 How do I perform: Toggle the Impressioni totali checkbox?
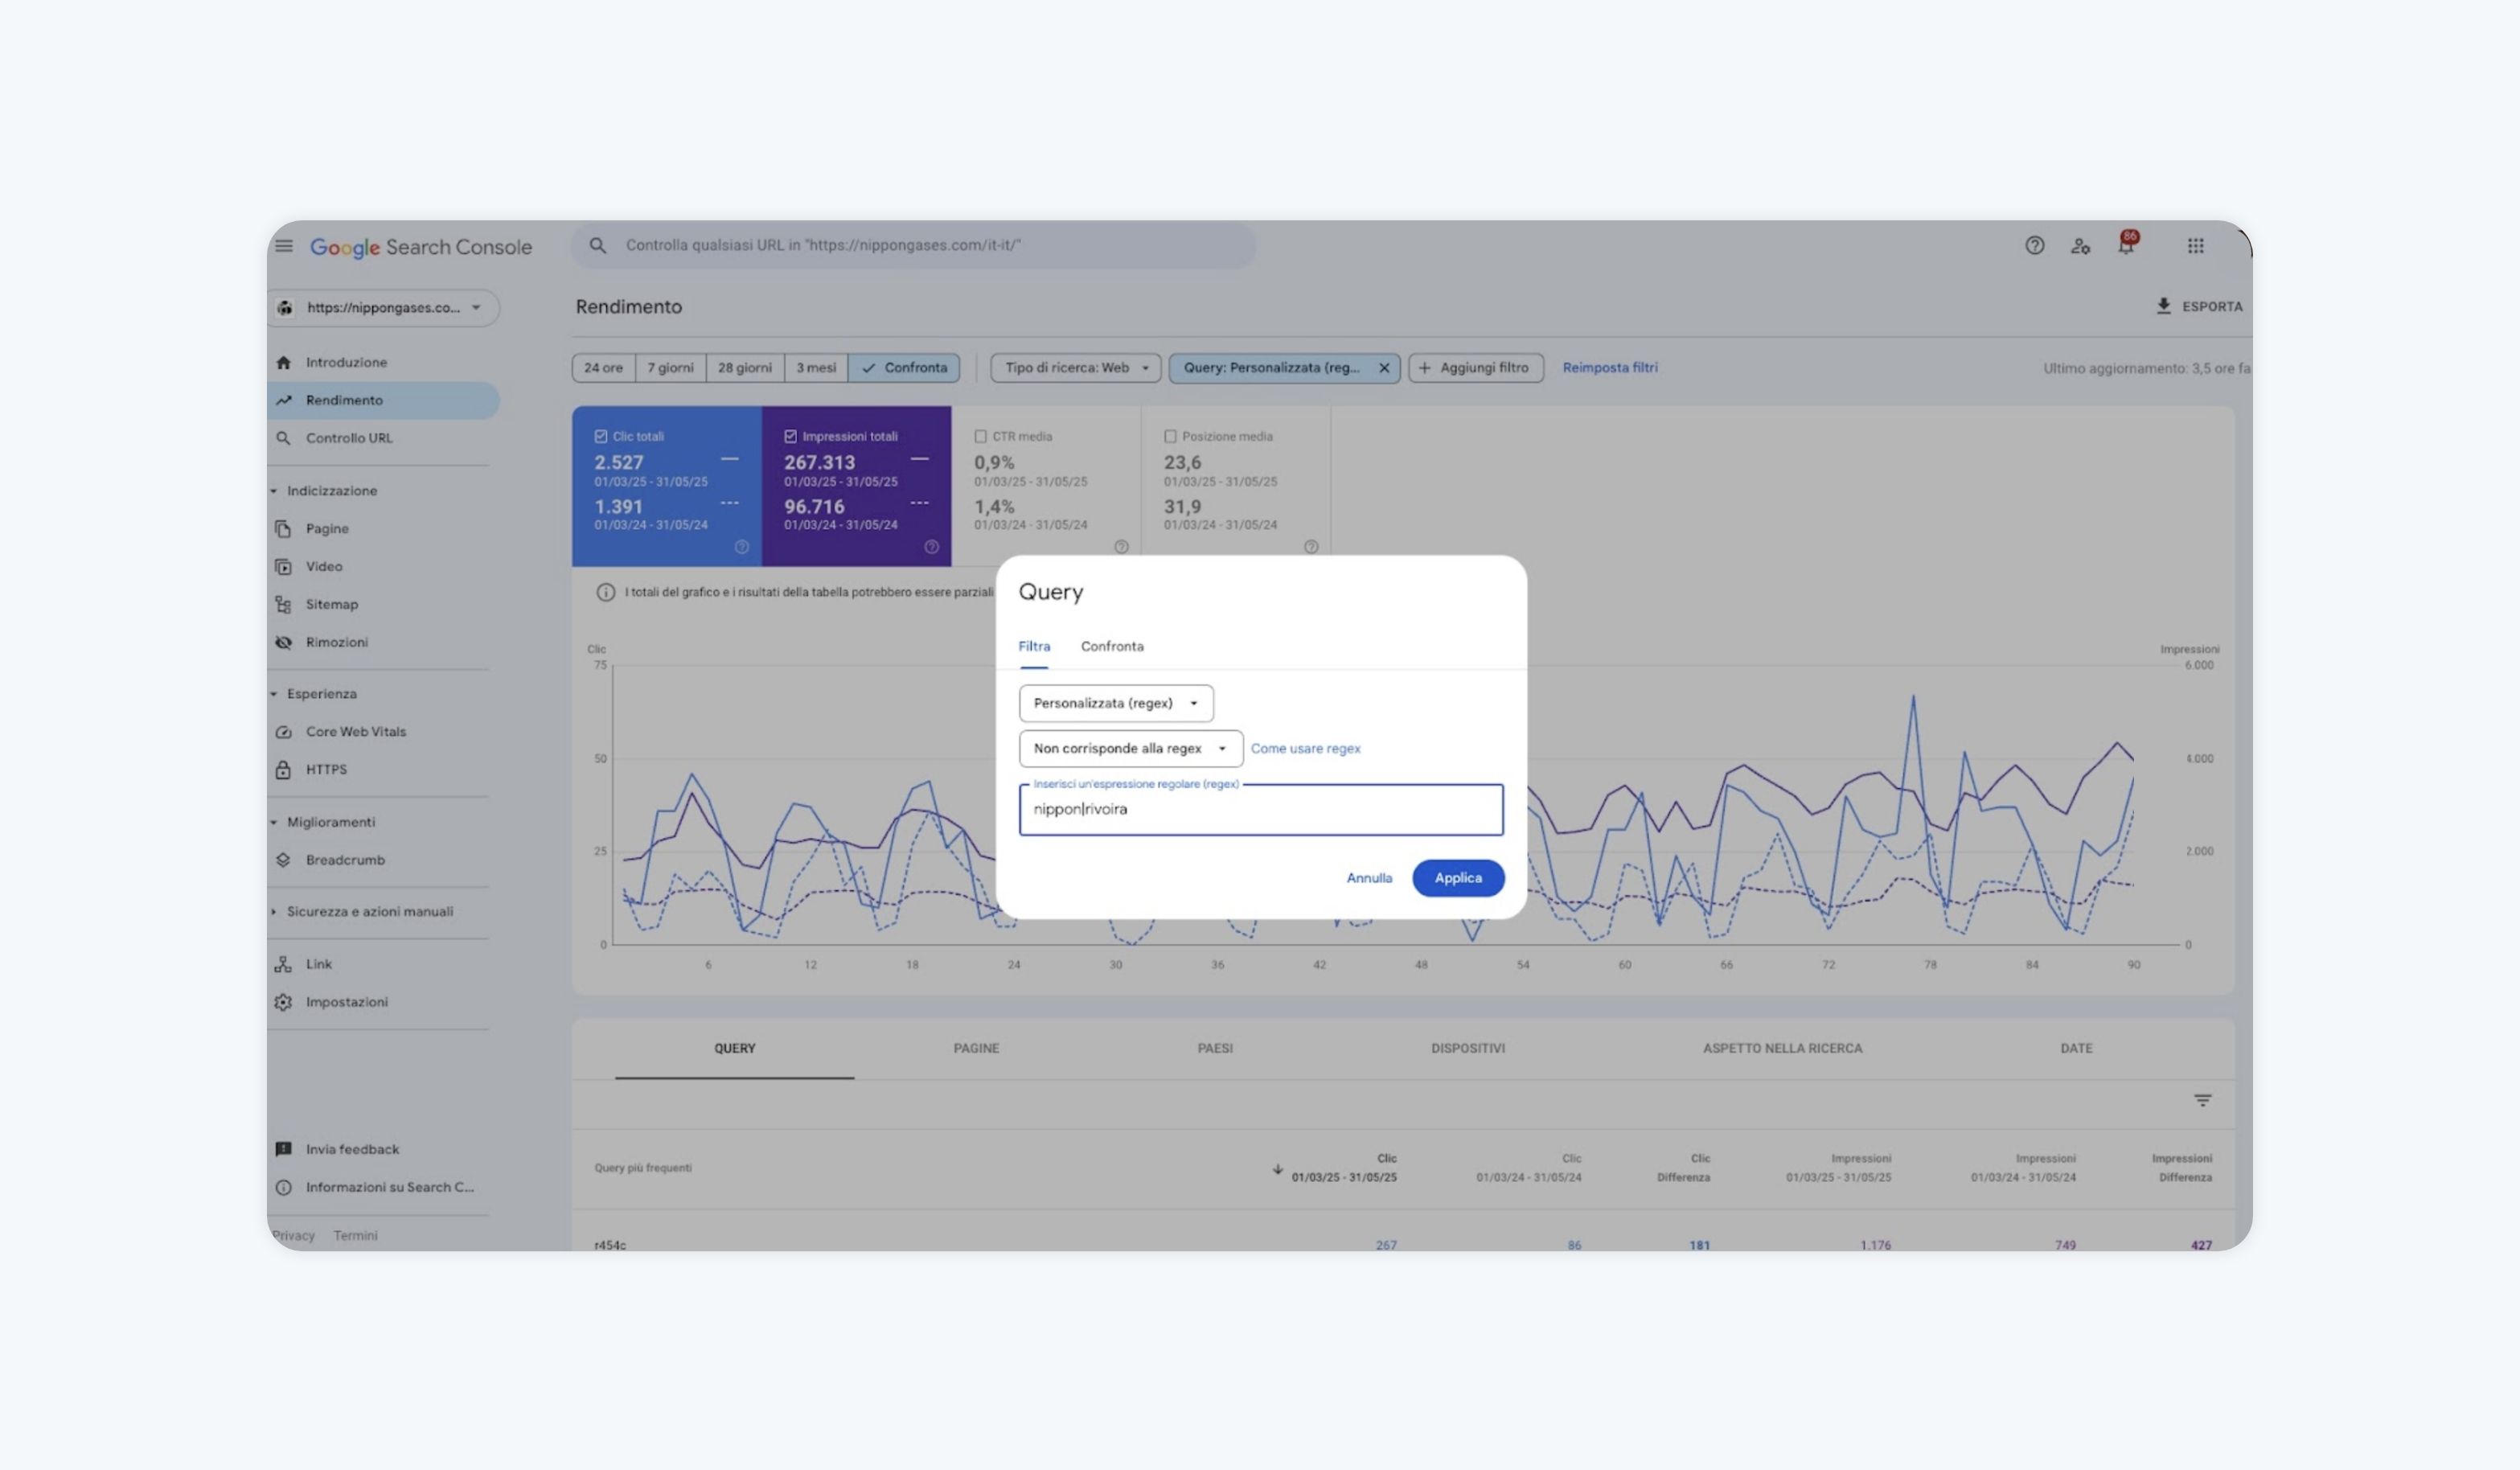[x=791, y=436]
